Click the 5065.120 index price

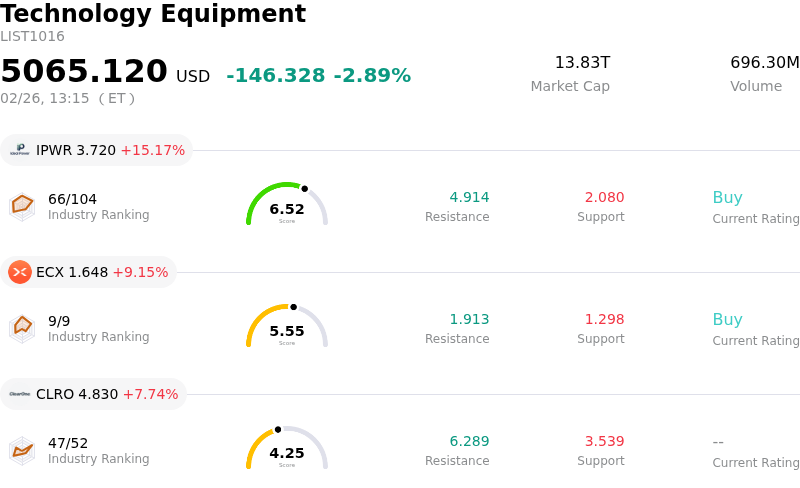(x=84, y=72)
